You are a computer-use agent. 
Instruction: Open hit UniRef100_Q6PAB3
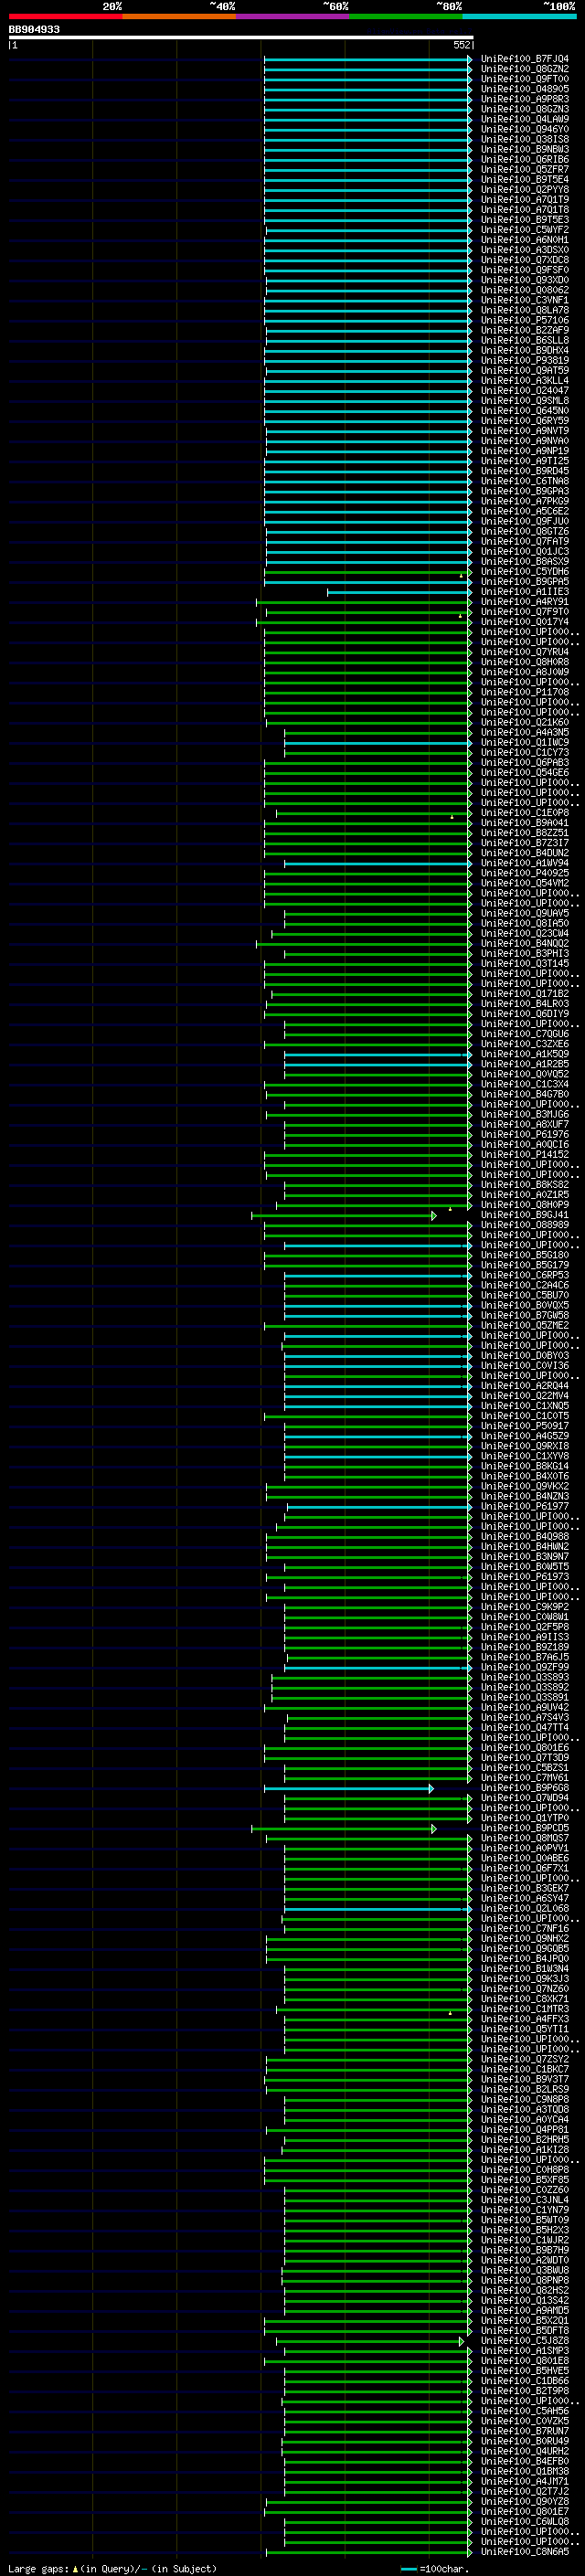[525, 762]
